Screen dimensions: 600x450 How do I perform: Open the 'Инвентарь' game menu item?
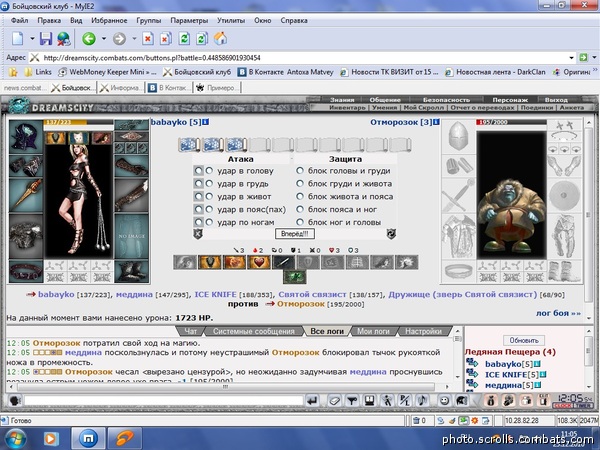pyautogui.click(x=347, y=108)
